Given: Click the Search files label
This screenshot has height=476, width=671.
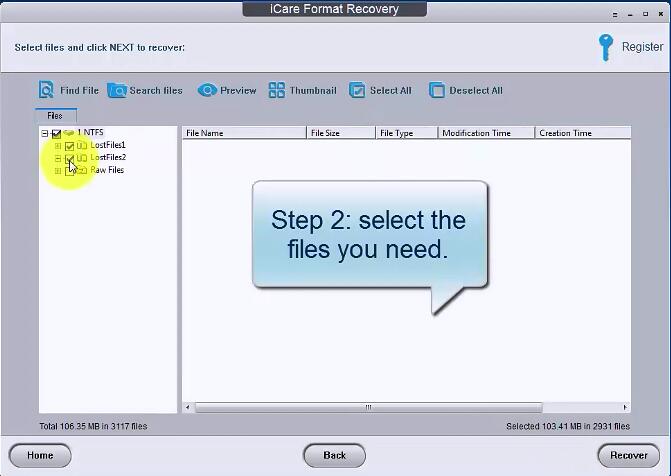Looking at the screenshot, I should point(156,90).
